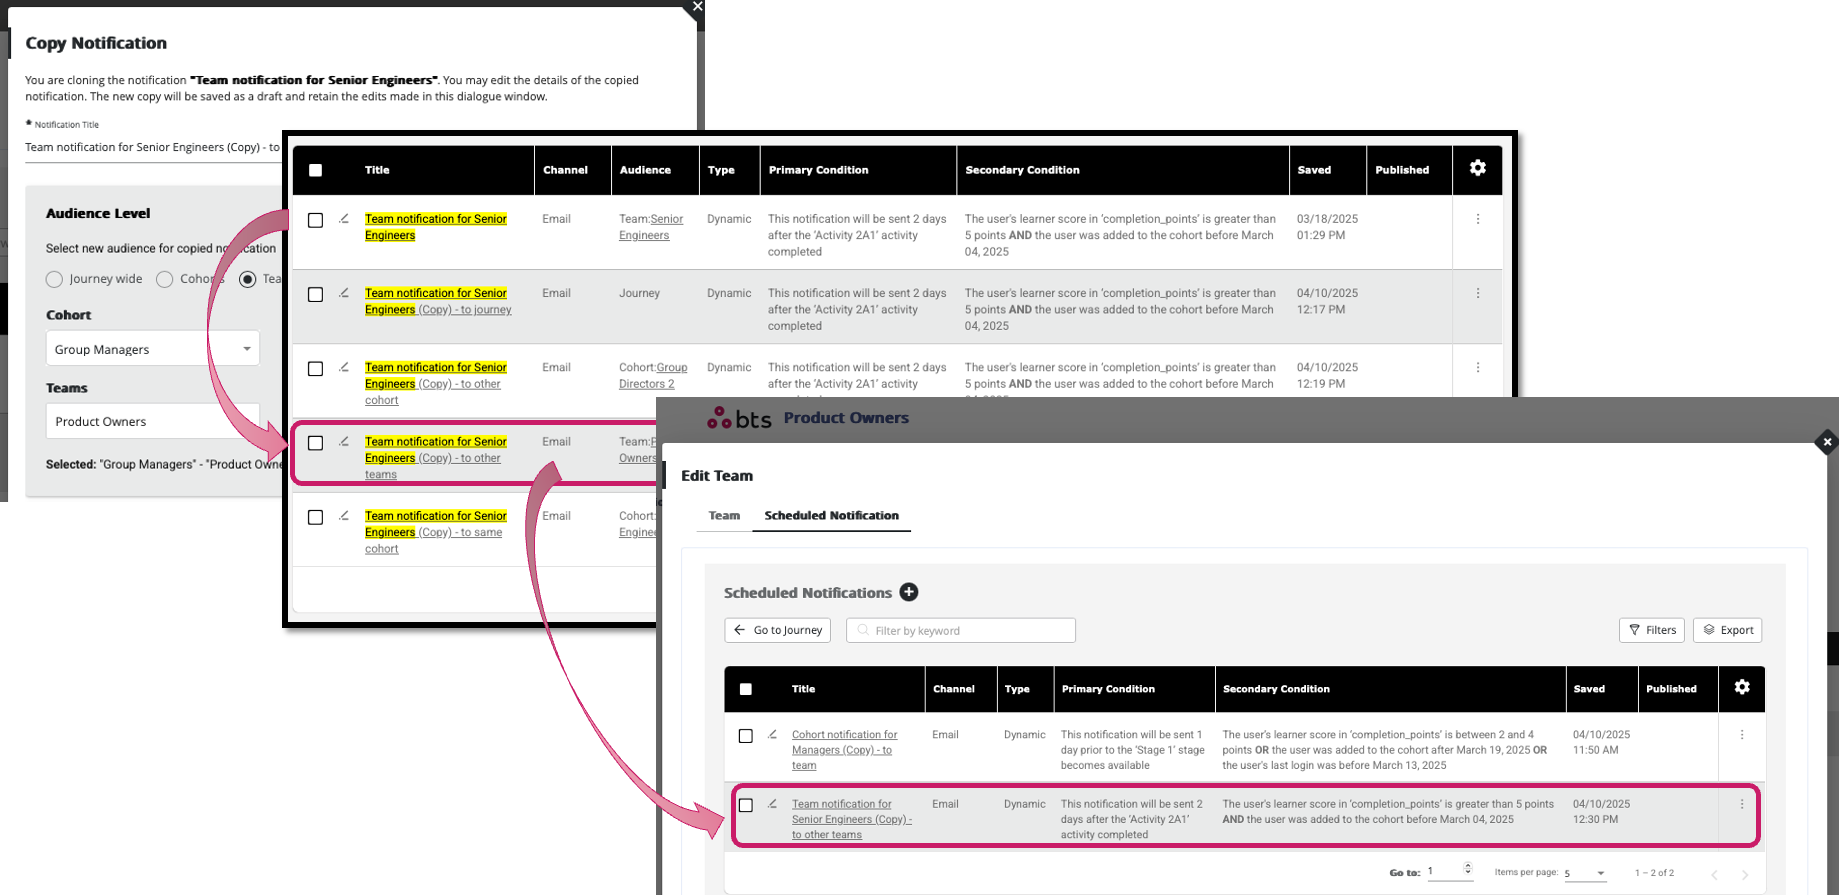The width and height of the screenshot is (1840, 896).
Task: Open 'Team notification for Senior Engineers' original link
Action: point(435,227)
